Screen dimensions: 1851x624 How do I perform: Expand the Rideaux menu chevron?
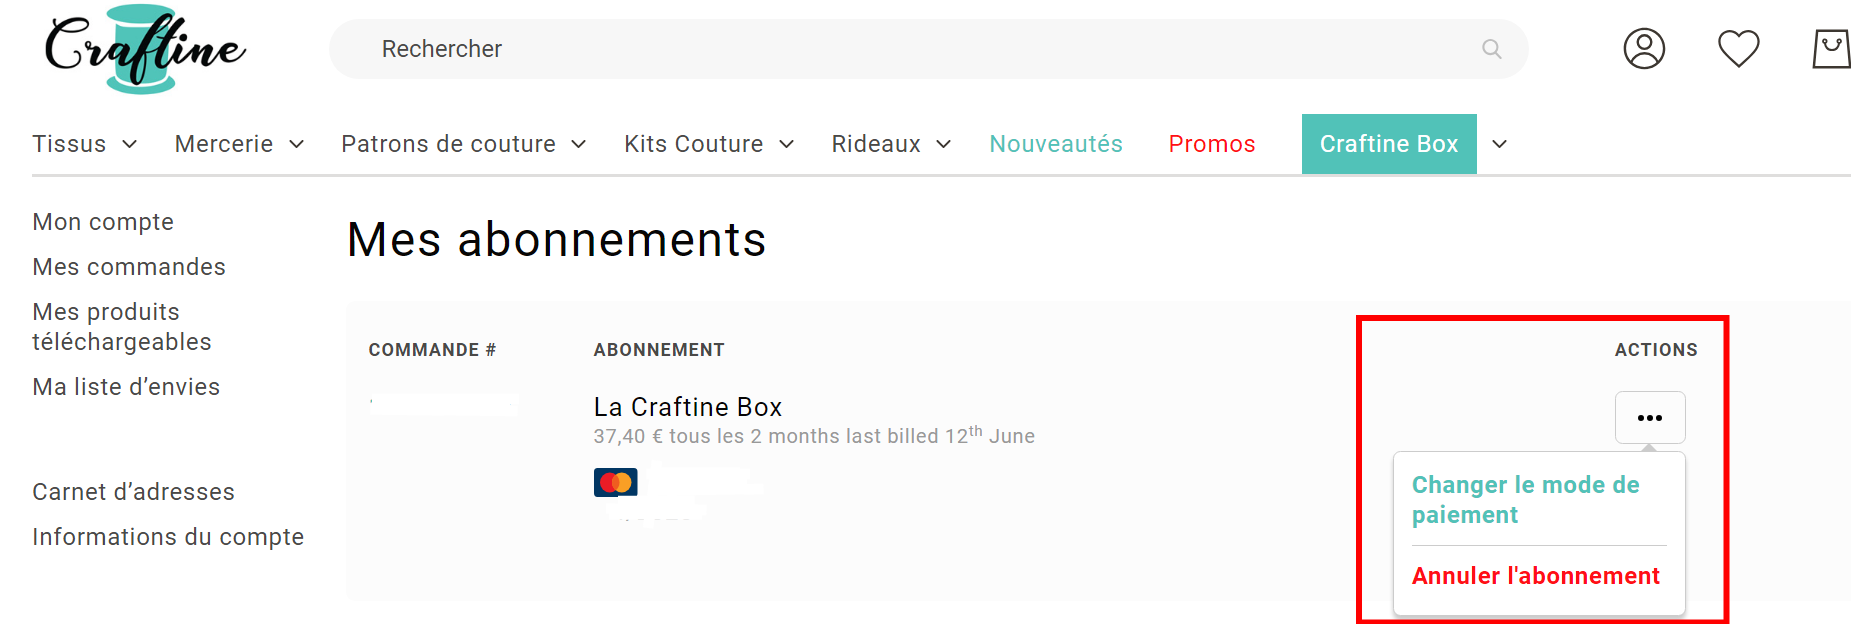(x=944, y=145)
